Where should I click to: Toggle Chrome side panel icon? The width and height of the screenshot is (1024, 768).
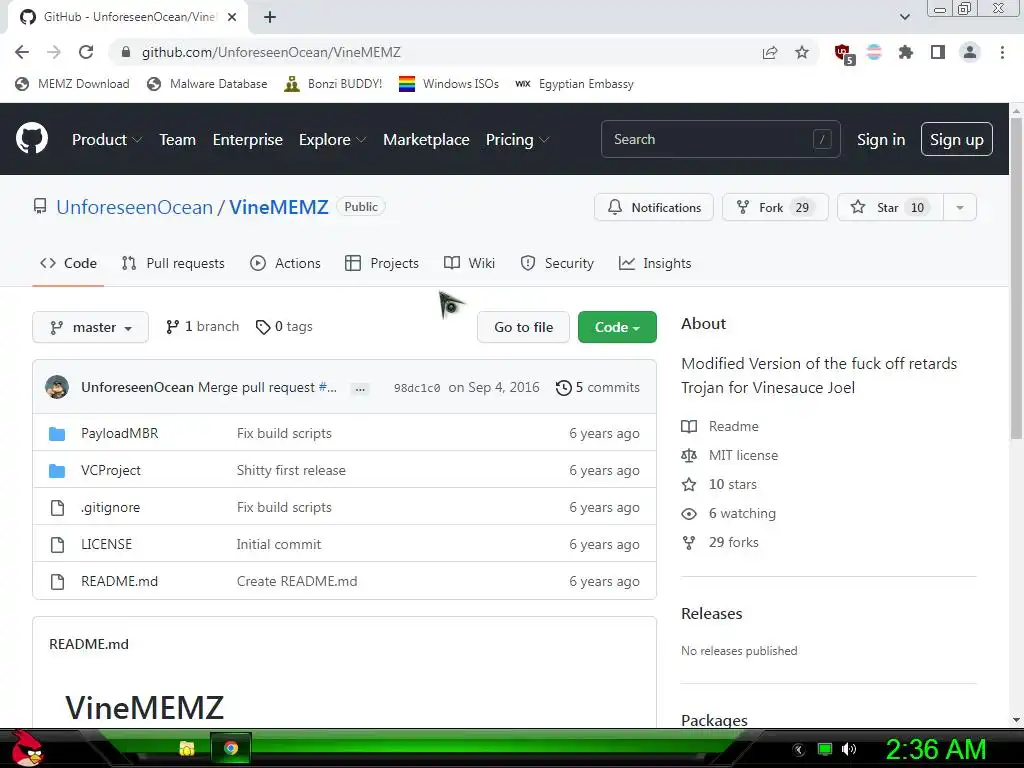coord(938,52)
